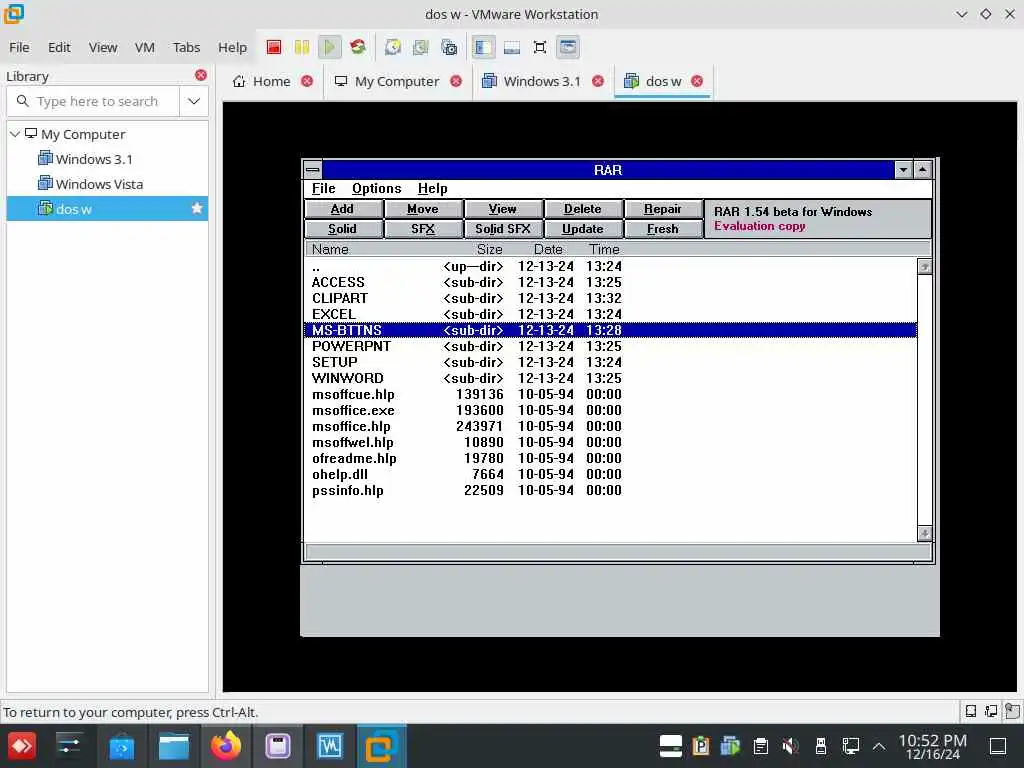
Task: Close the Windows 3.1 tab
Action: pos(598,81)
